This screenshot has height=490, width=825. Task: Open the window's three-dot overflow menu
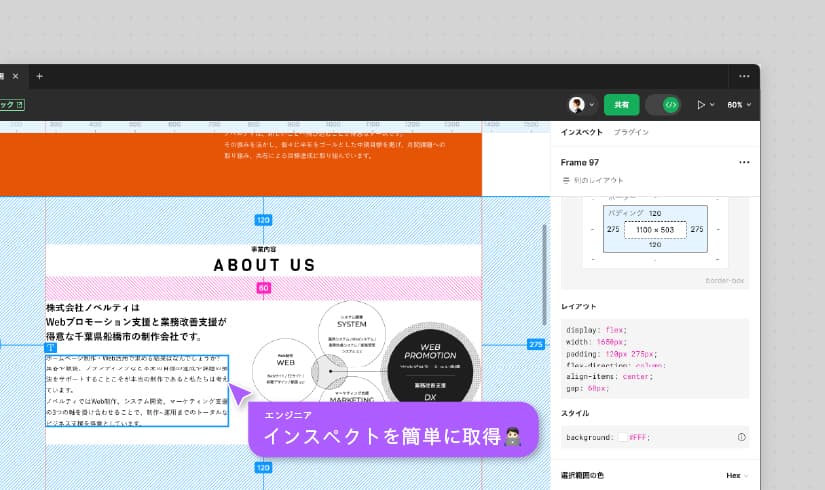(744, 76)
